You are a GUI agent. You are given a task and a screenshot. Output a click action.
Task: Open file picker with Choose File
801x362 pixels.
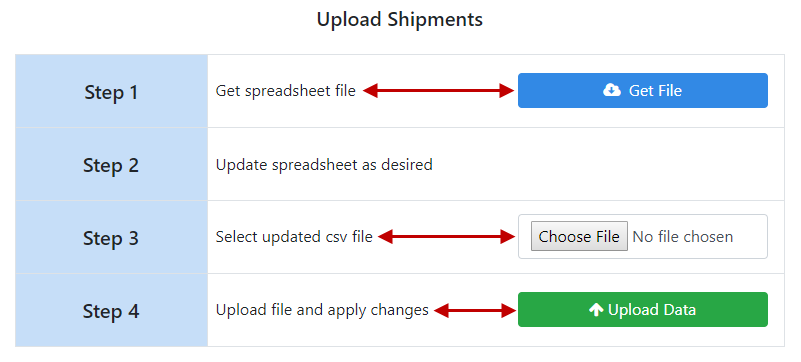coord(579,236)
